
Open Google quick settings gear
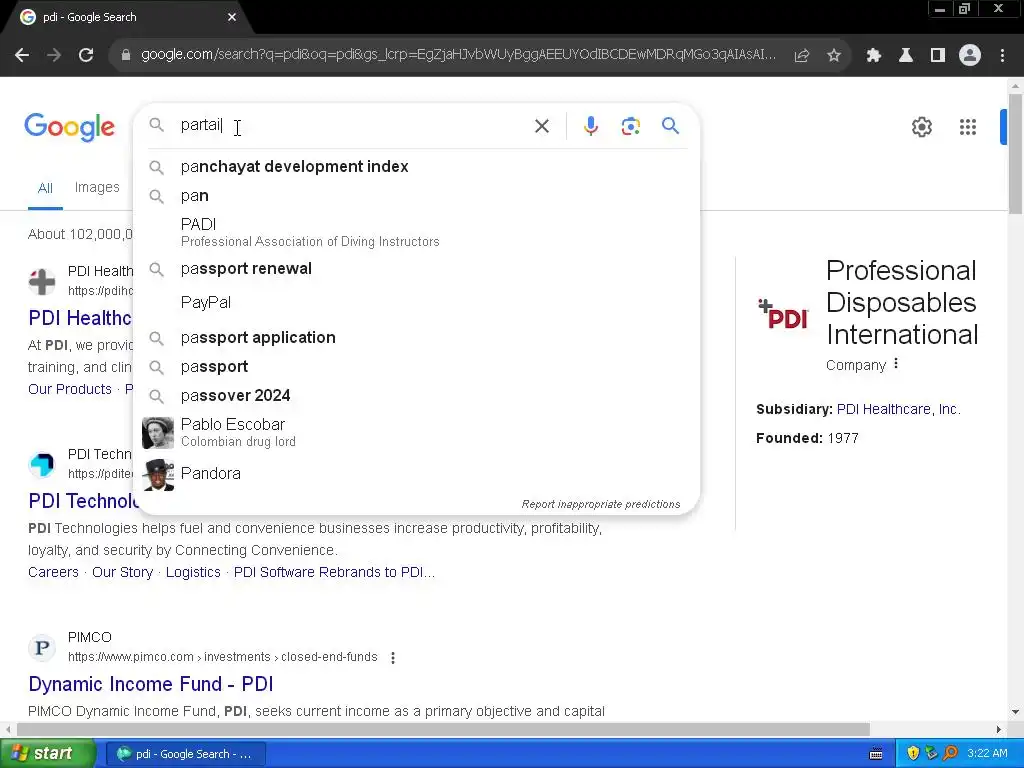921,127
